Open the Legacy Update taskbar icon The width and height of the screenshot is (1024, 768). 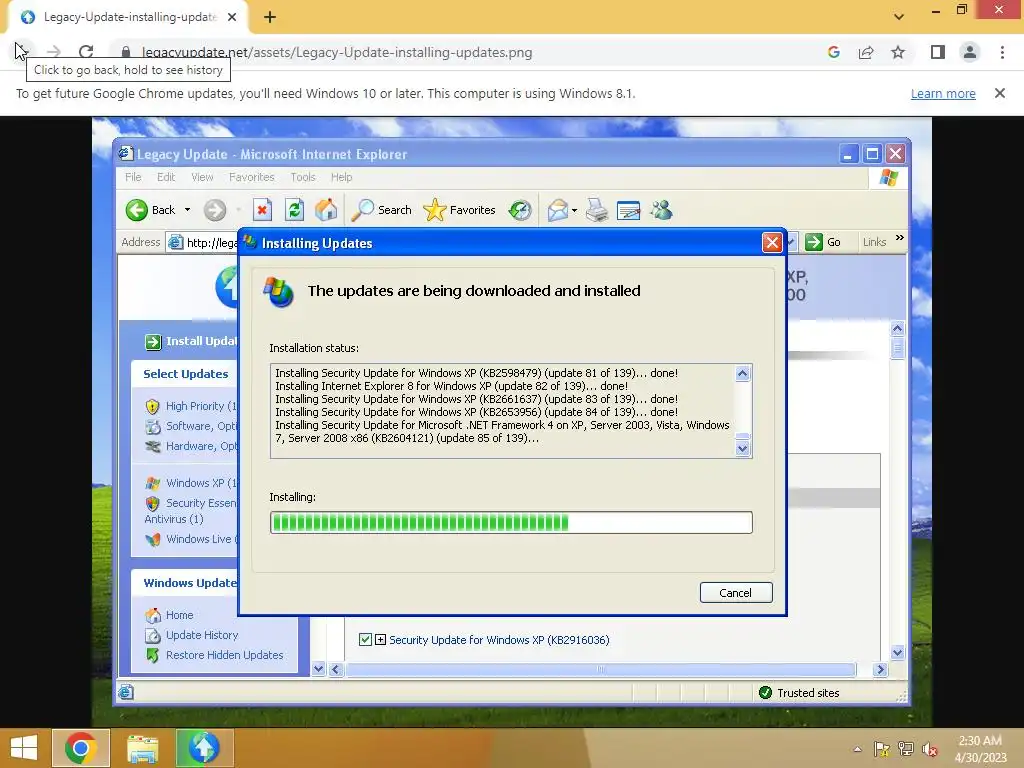(204, 748)
